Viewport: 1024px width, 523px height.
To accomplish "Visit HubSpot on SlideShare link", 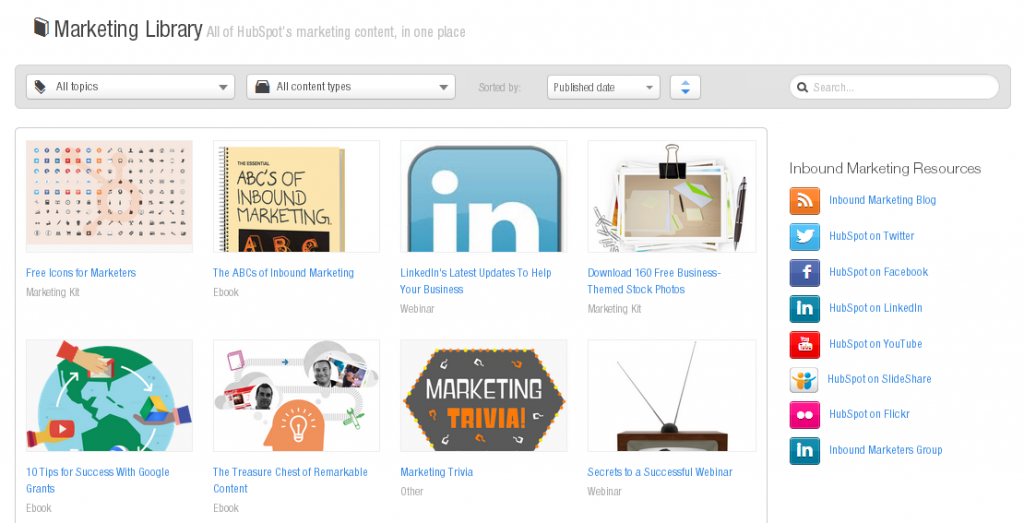I will click(x=880, y=379).
